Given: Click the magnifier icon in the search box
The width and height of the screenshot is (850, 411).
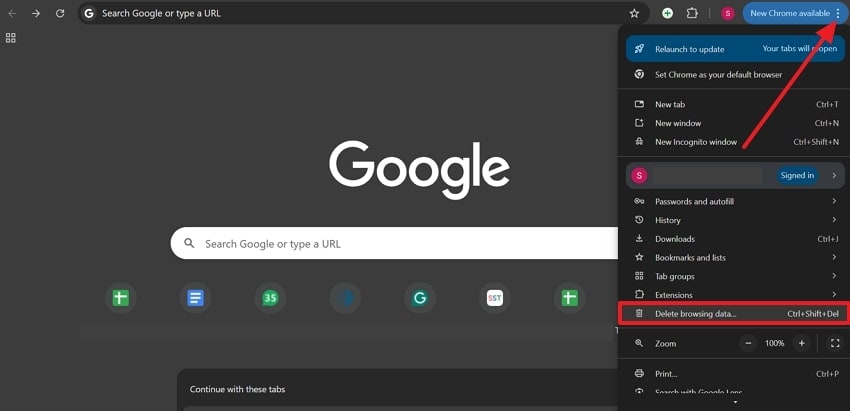Looking at the screenshot, I should pos(189,243).
